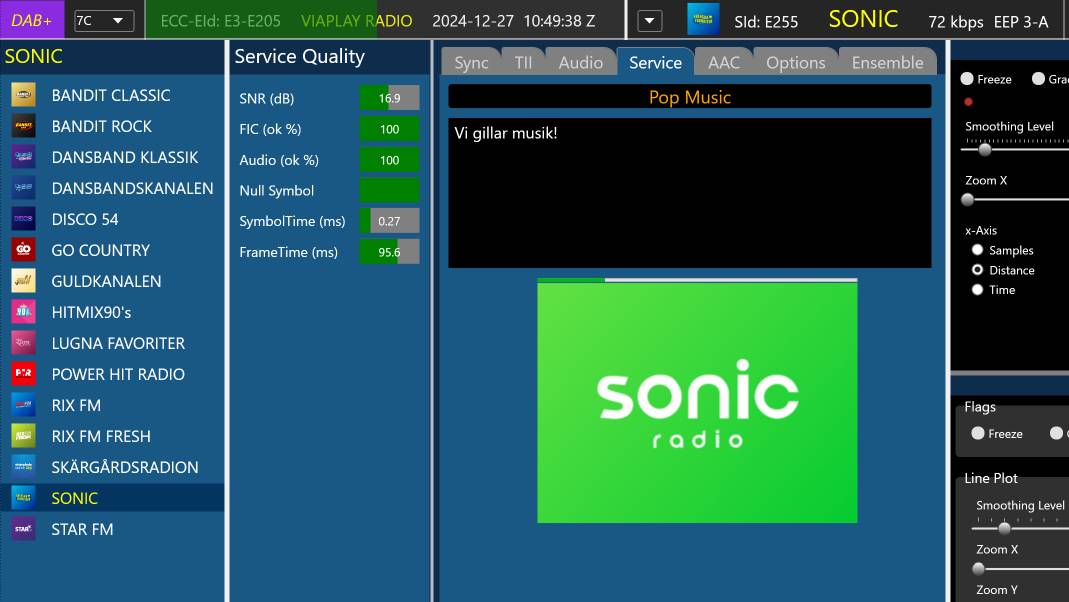Click the POWER HIT RADIO logo icon
1069x602 pixels.
(24, 374)
